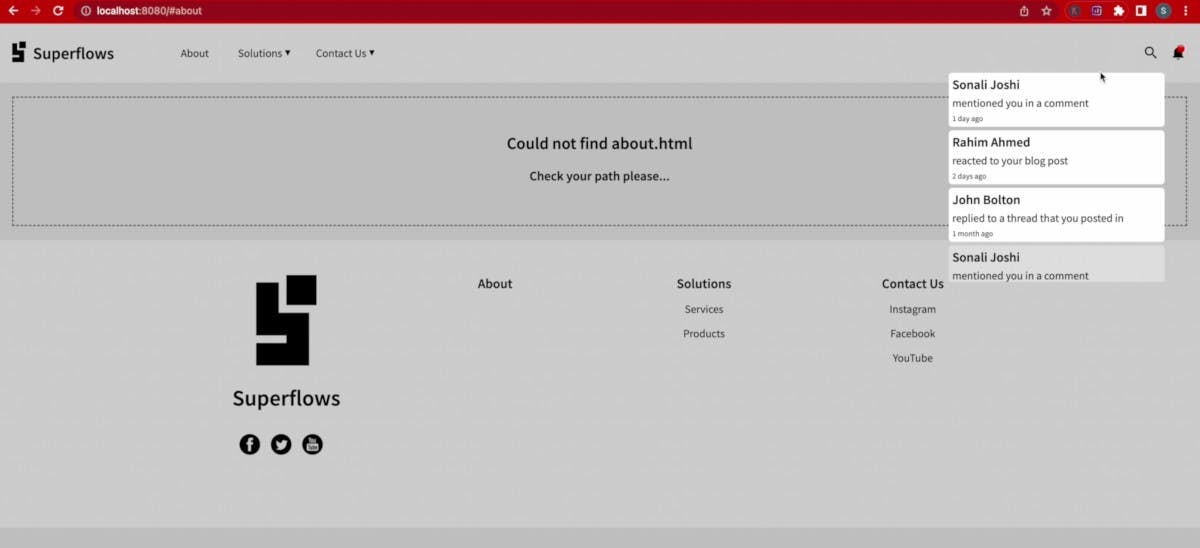Open the Services footer link

tap(704, 309)
